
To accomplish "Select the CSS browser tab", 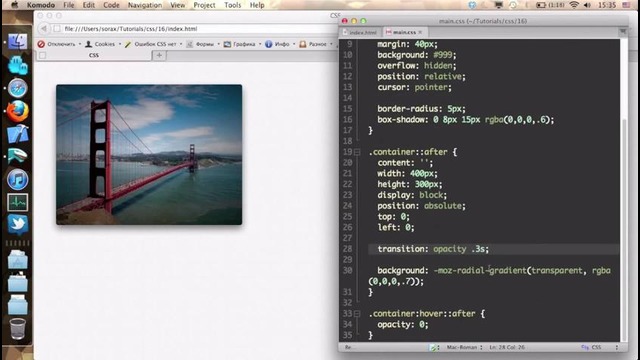I will click(x=94, y=55).
